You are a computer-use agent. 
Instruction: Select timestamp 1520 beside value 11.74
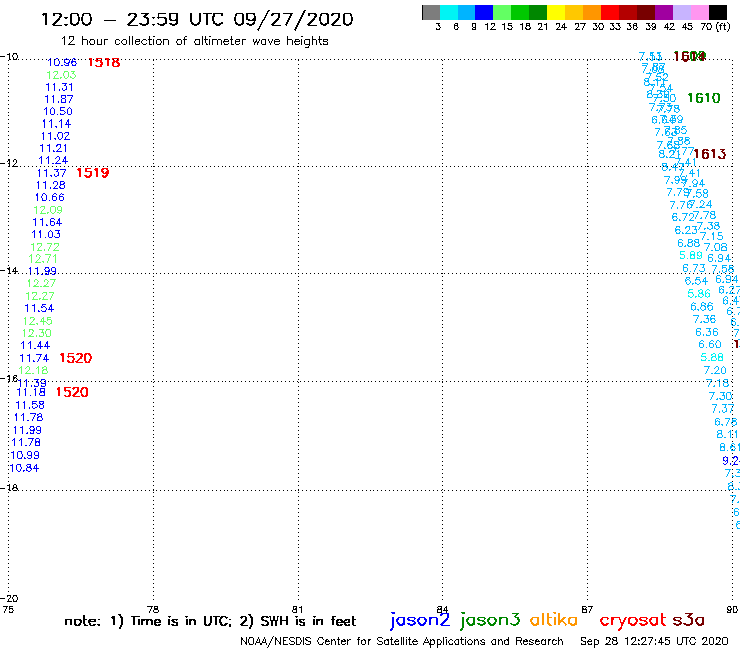pos(76,358)
